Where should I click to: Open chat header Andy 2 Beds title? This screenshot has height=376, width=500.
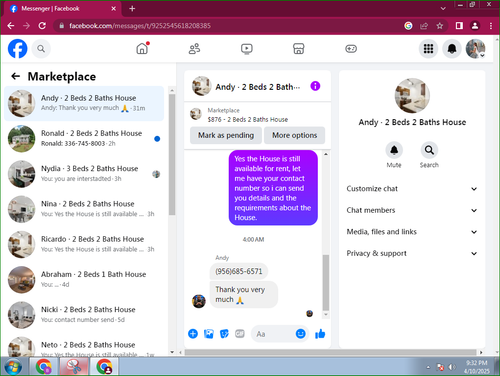click(x=257, y=87)
